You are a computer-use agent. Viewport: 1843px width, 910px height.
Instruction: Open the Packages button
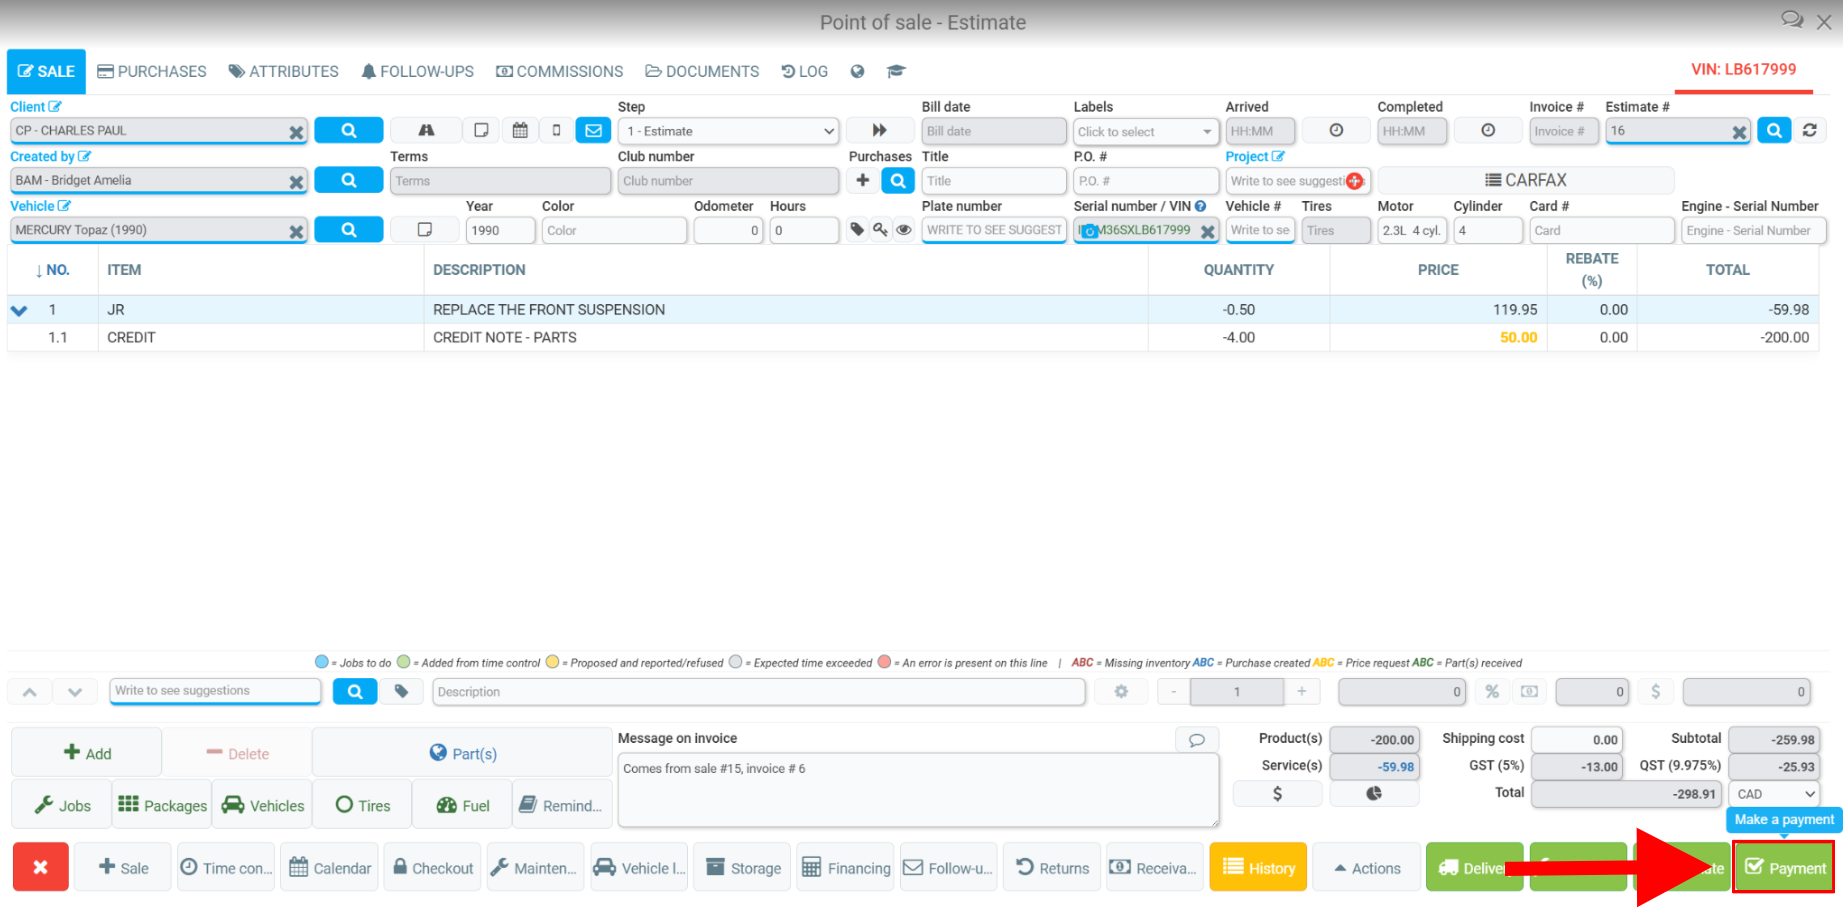pos(162,805)
